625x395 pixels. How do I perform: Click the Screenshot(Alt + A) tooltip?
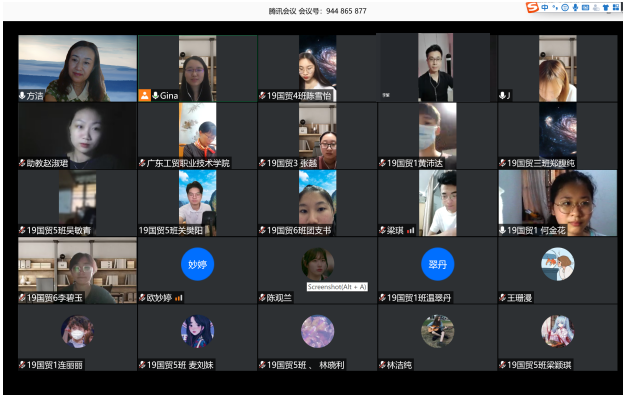(x=337, y=287)
